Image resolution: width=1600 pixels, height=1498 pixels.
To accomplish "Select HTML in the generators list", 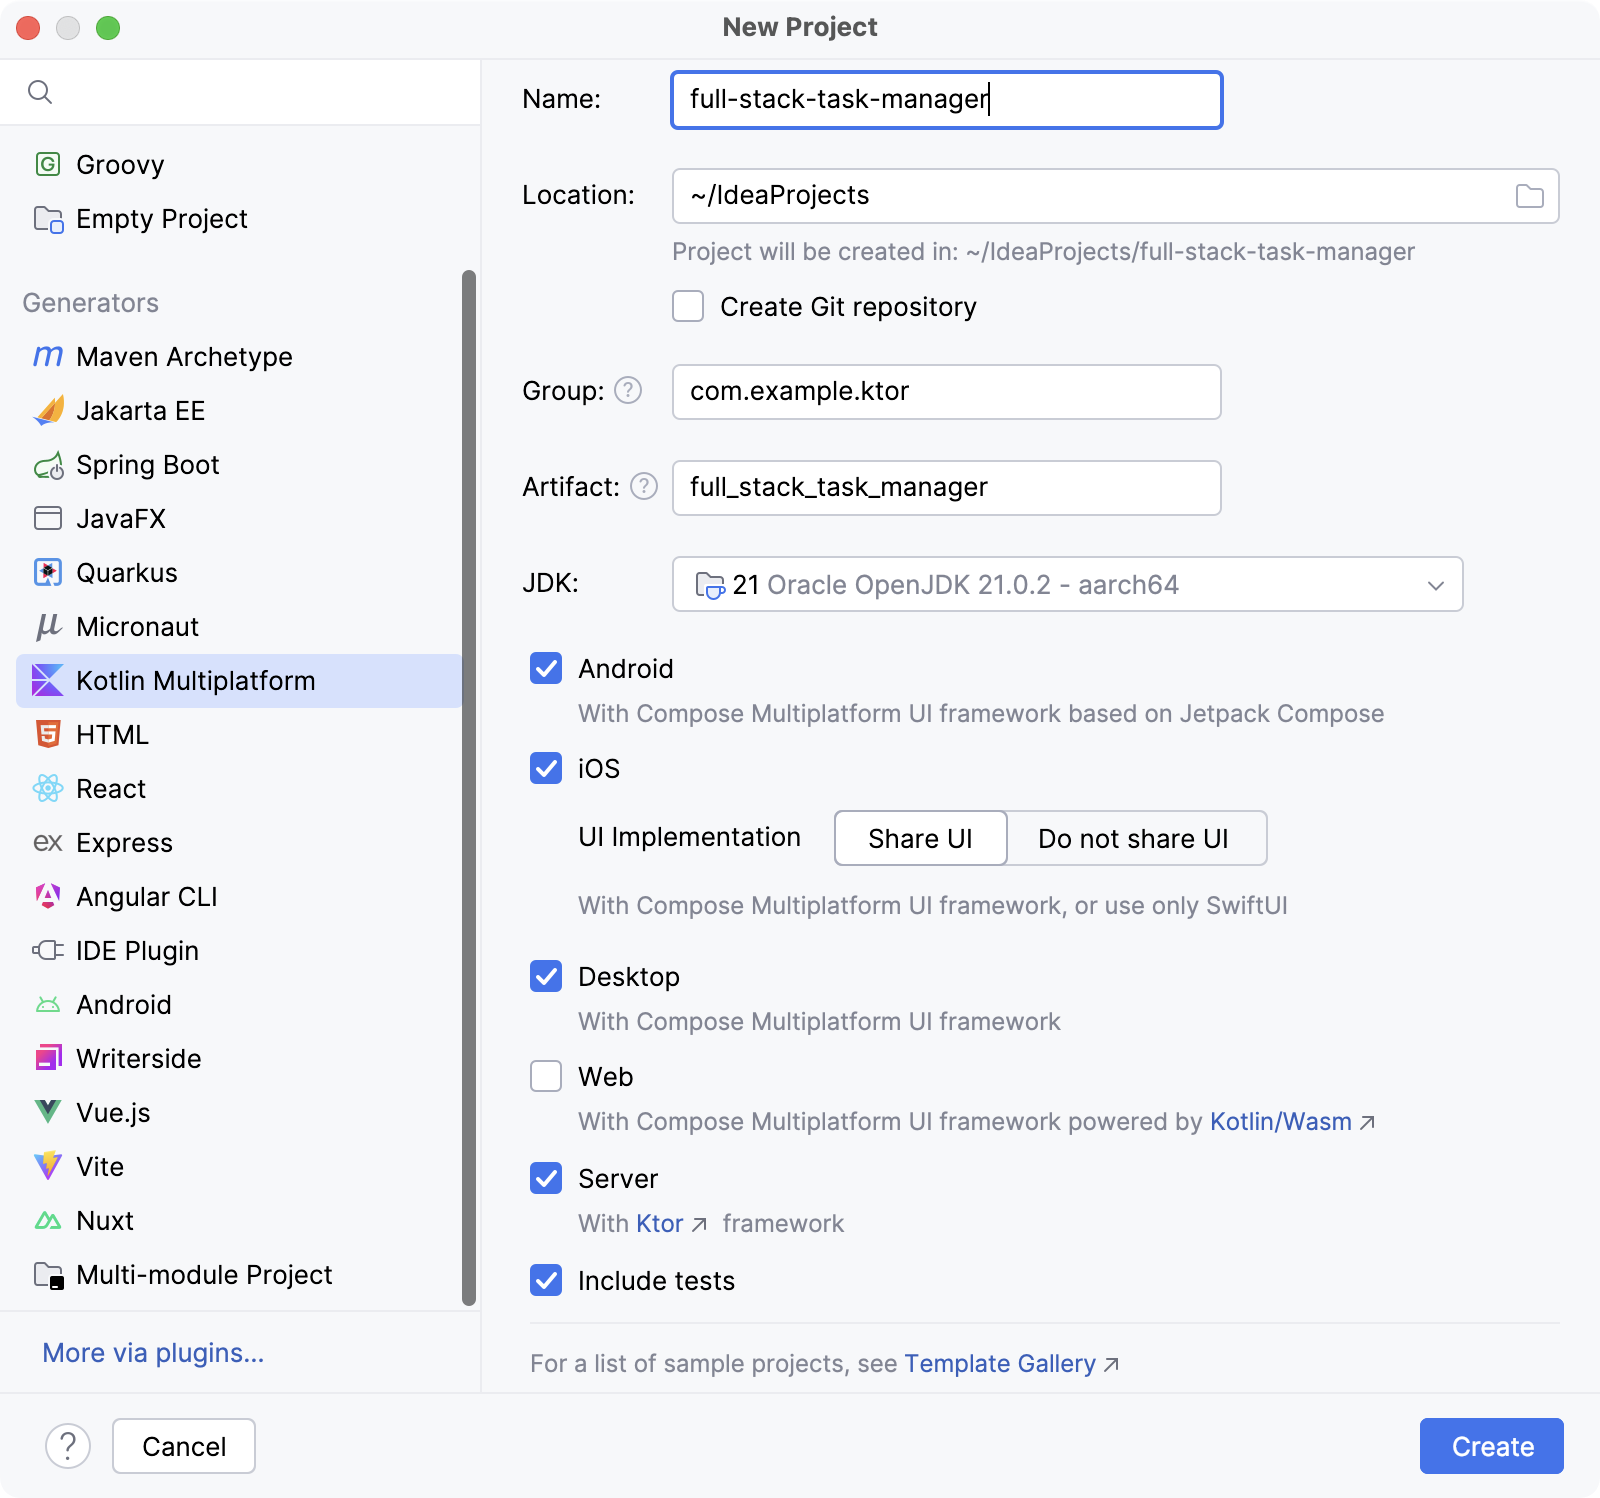I will pyautogui.click(x=239, y=735).
